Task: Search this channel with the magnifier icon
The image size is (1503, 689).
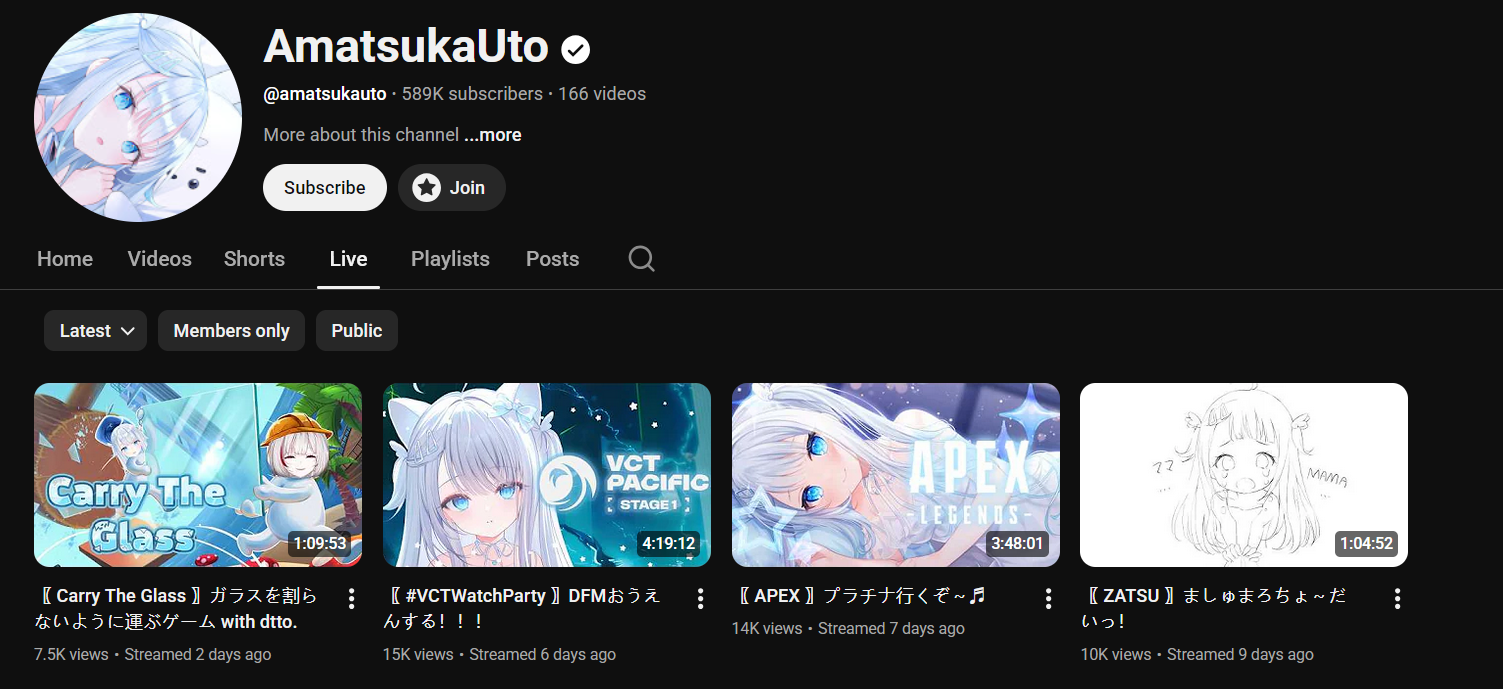Action: click(641, 259)
